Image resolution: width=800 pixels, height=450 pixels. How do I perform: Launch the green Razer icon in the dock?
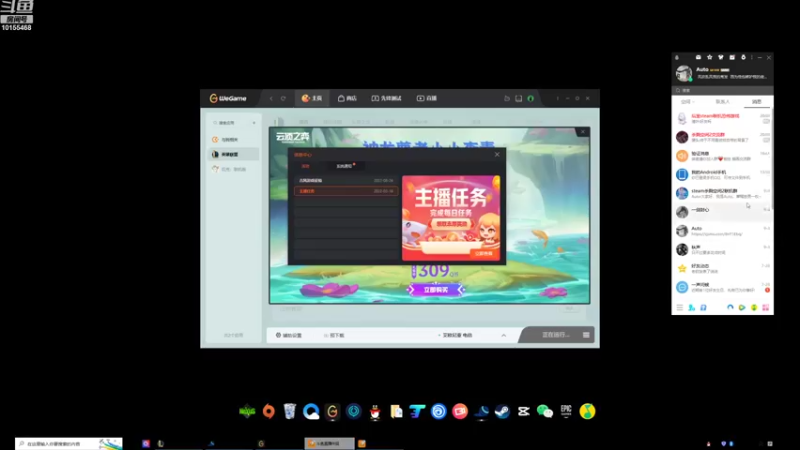tap(247, 411)
